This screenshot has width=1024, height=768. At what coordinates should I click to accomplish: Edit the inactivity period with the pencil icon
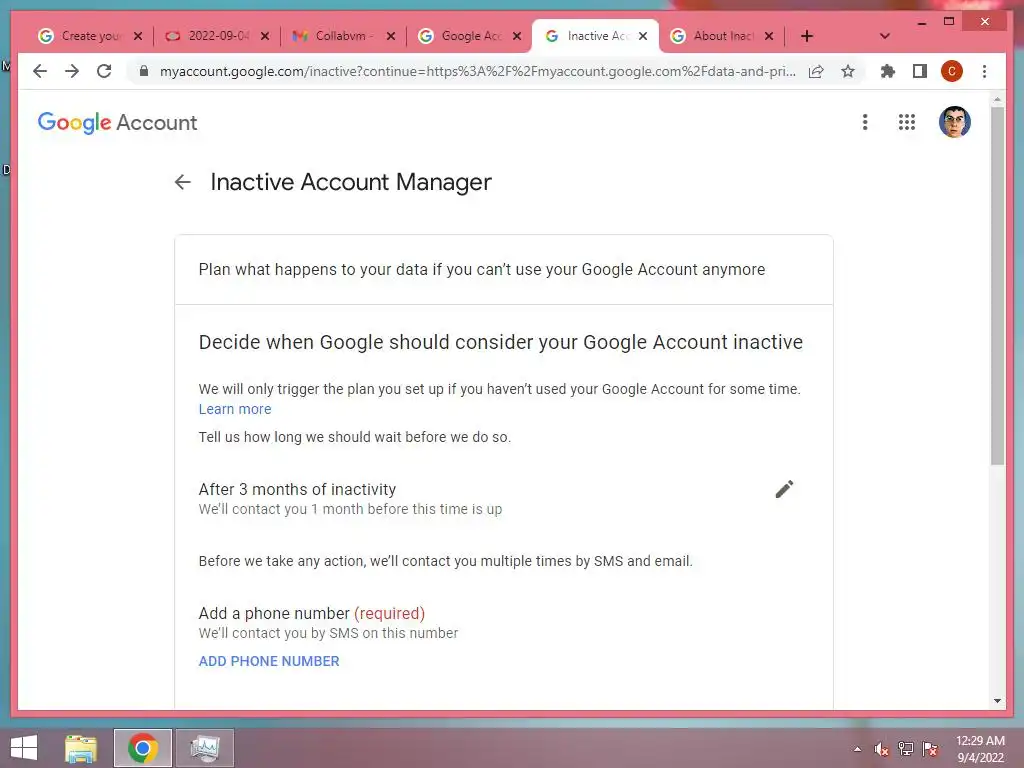click(784, 489)
